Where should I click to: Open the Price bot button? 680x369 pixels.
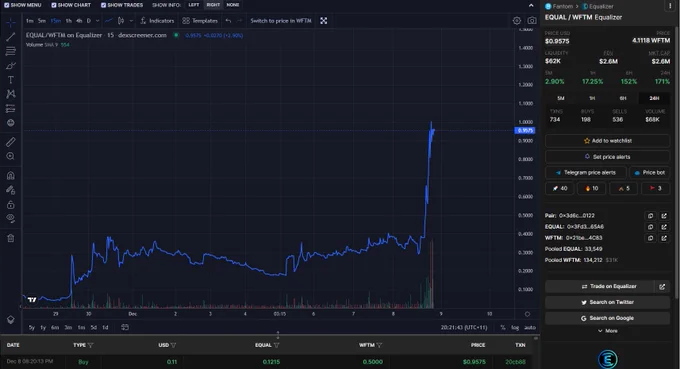(650, 173)
